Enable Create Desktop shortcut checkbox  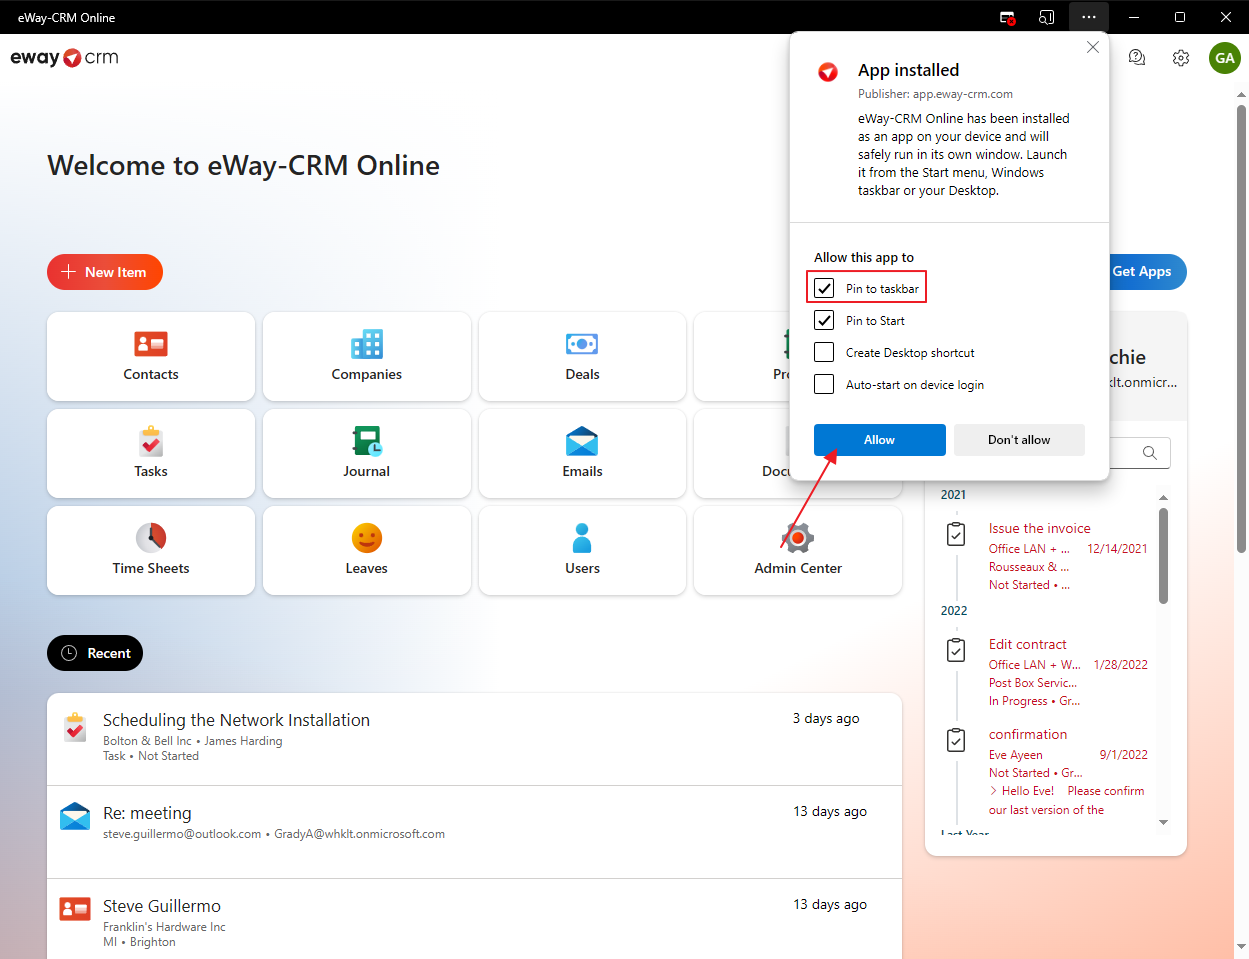(x=824, y=352)
